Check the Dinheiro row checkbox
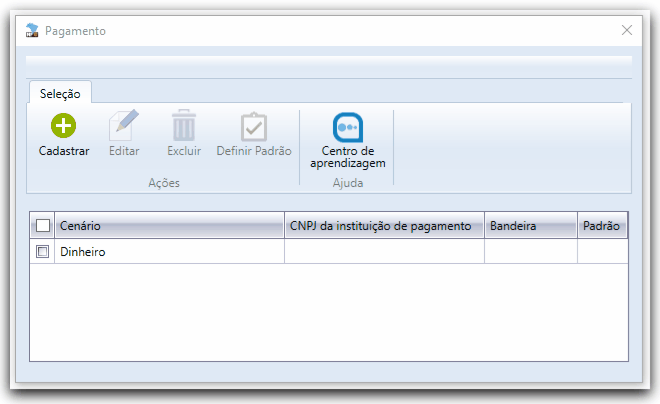The height and width of the screenshot is (404, 660). pyautogui.click(x=43, y=252)
